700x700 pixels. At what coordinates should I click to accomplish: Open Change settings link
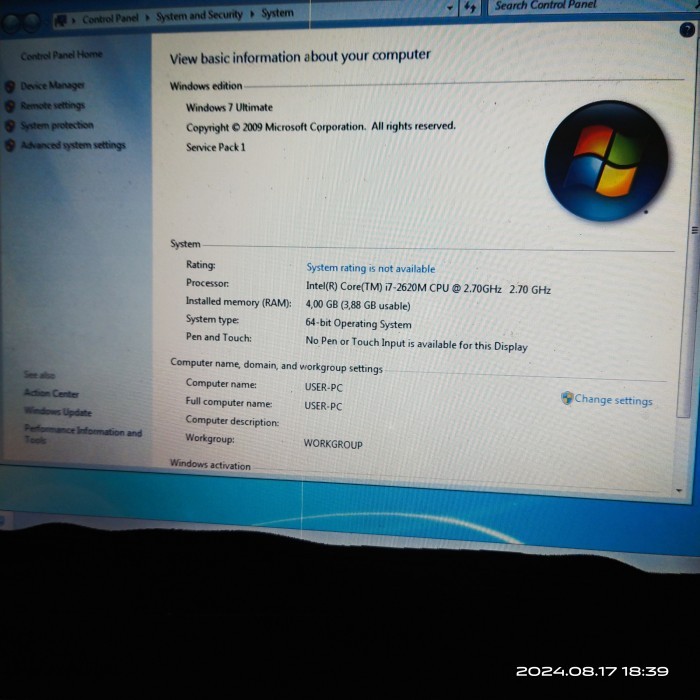[x=613, y=400]
